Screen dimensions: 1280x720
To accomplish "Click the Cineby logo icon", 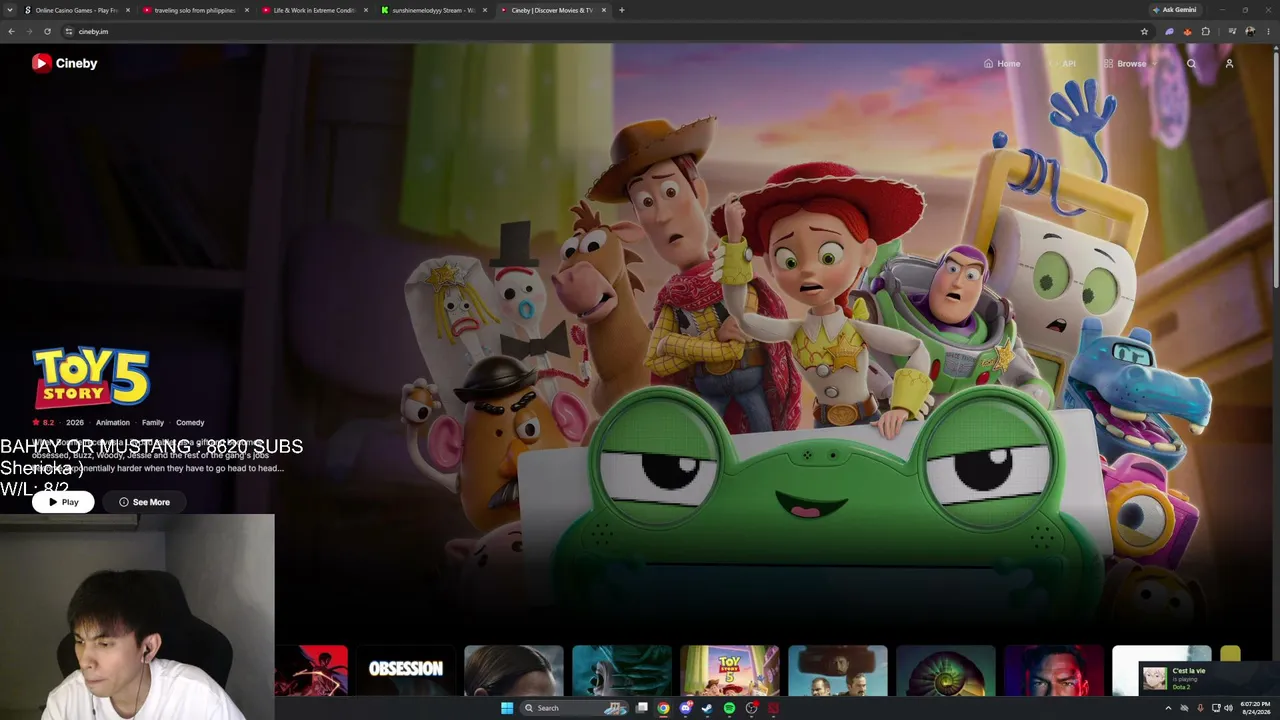I will (x=41, y=63).
